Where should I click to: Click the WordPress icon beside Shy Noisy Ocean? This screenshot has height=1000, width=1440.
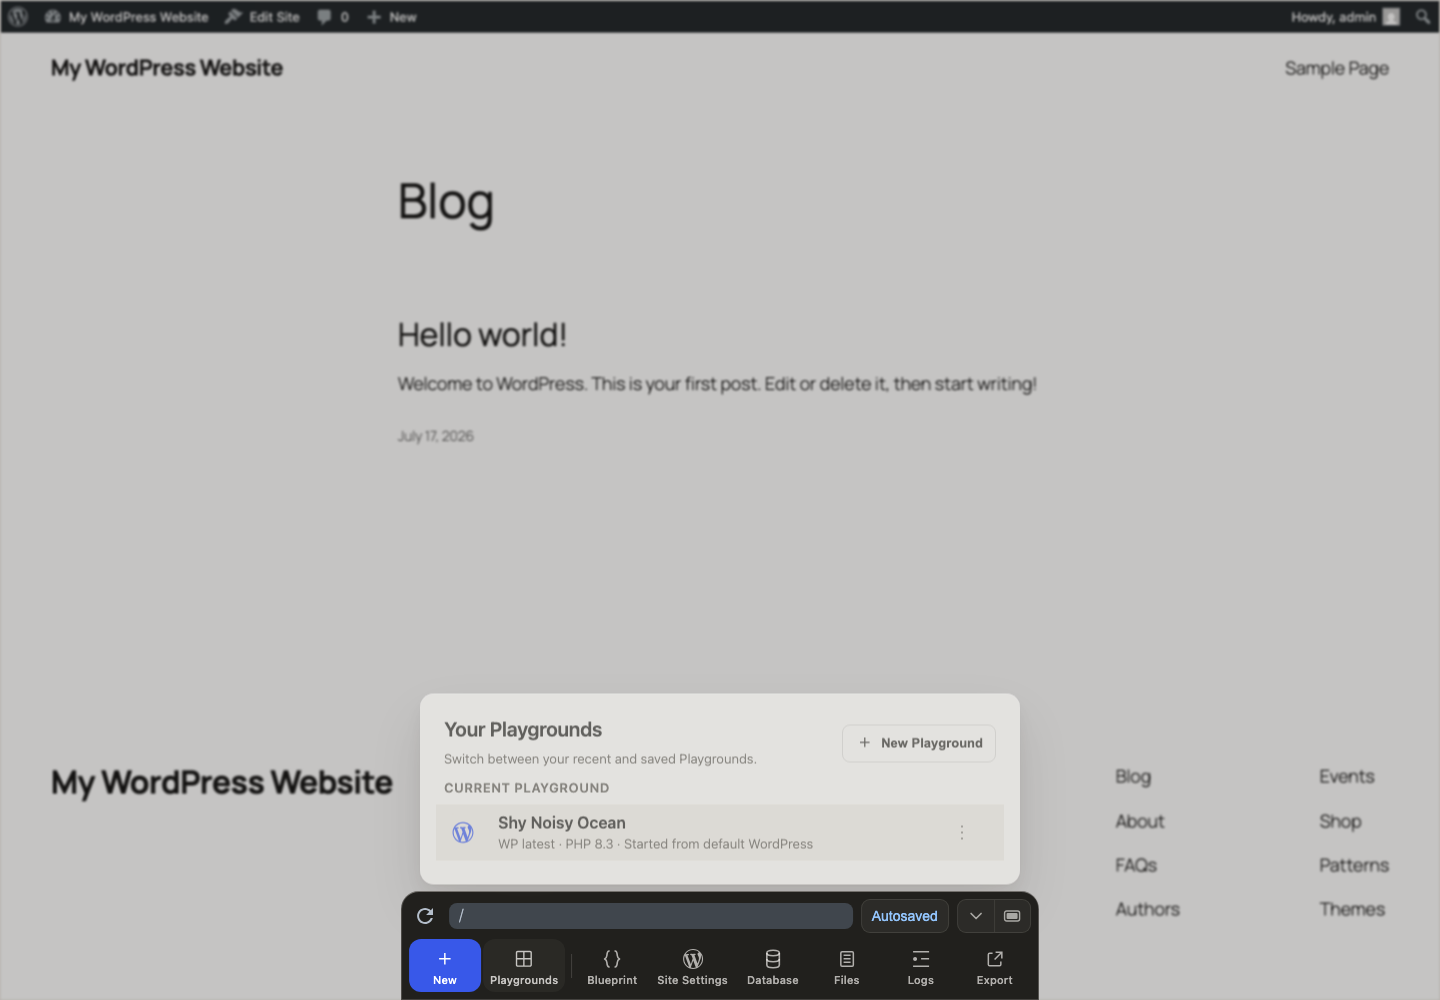[463, 832]
